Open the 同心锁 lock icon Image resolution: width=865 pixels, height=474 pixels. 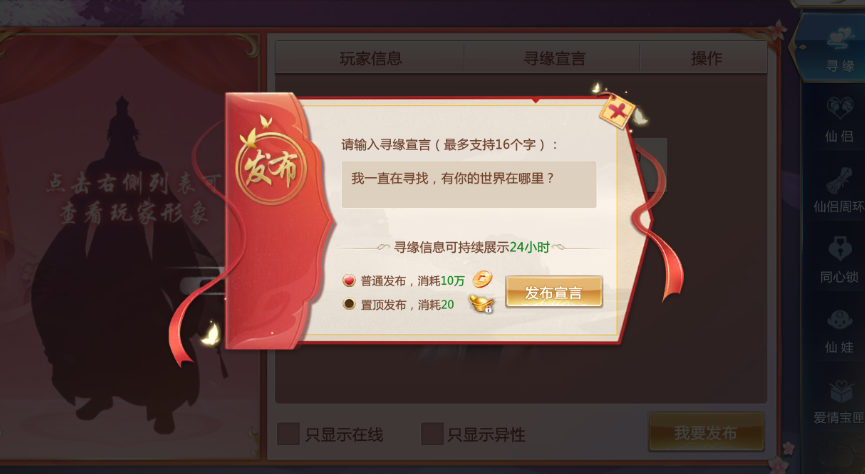click(x=839, y=259)
